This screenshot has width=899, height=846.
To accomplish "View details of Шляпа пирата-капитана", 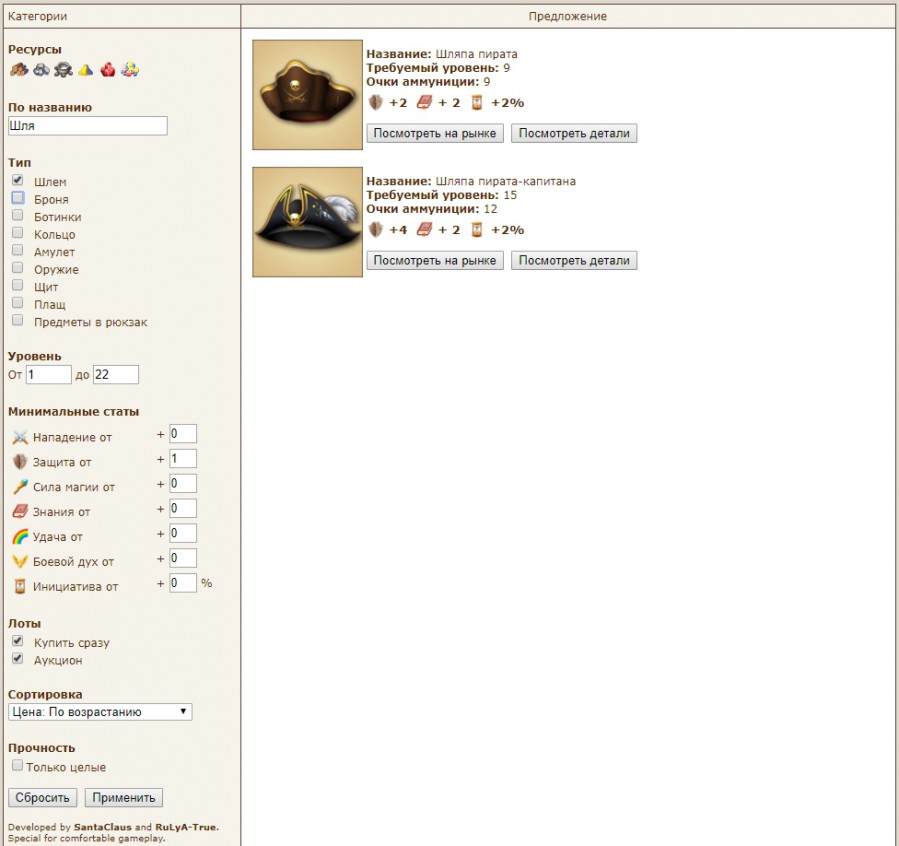I will pos(574,260).
